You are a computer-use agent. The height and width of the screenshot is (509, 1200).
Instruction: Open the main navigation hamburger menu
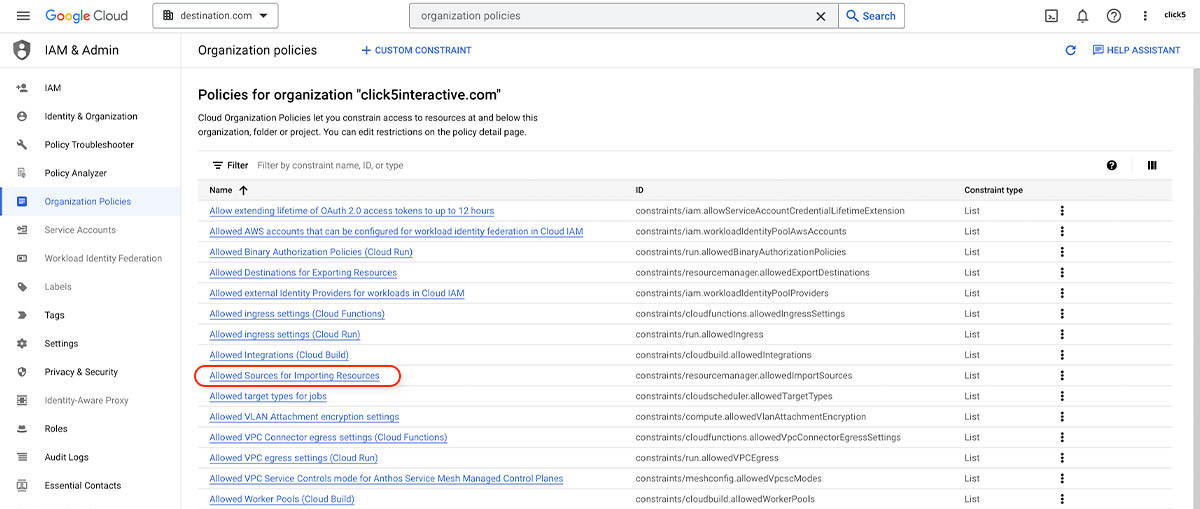(x=23, y=16)
